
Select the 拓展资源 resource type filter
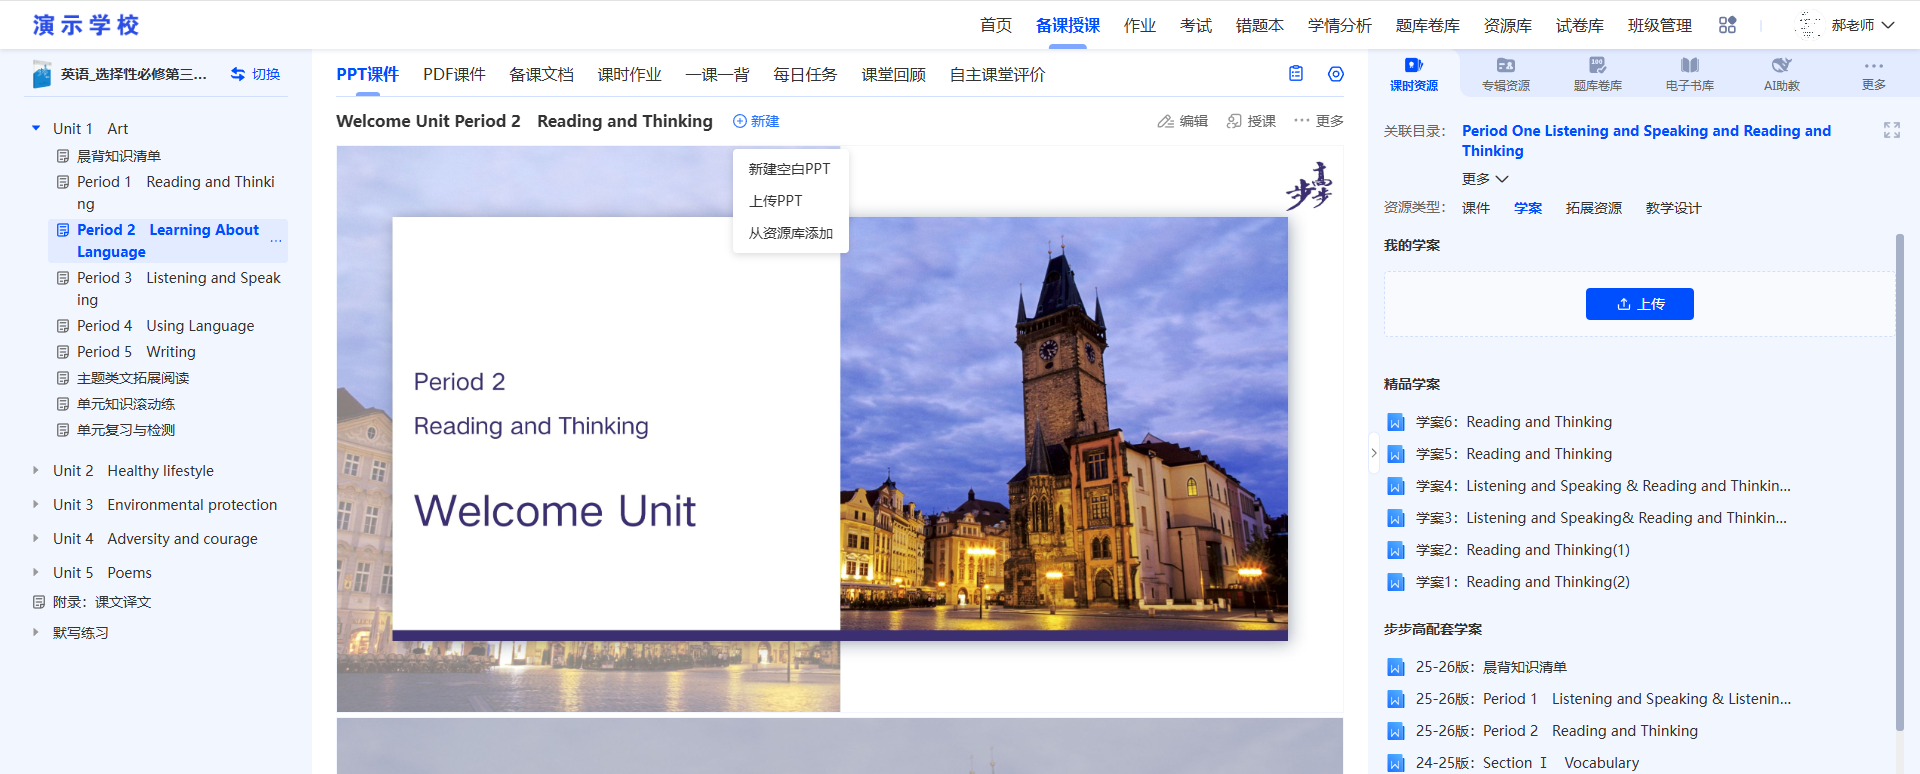tap(1593, 208)
